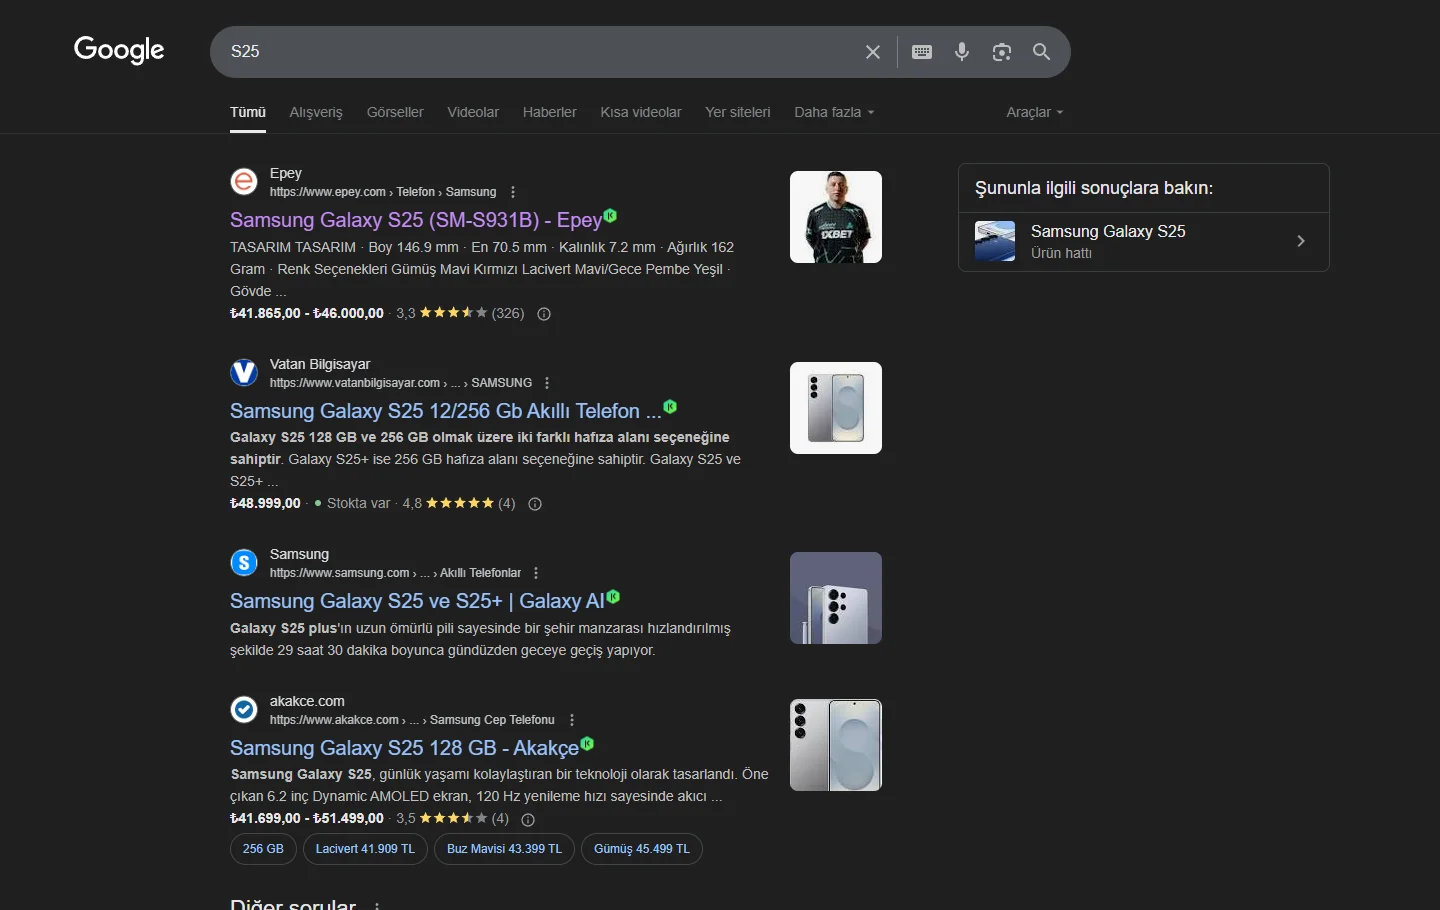
Task: Click the search input field containing S25
Action: 540,52
